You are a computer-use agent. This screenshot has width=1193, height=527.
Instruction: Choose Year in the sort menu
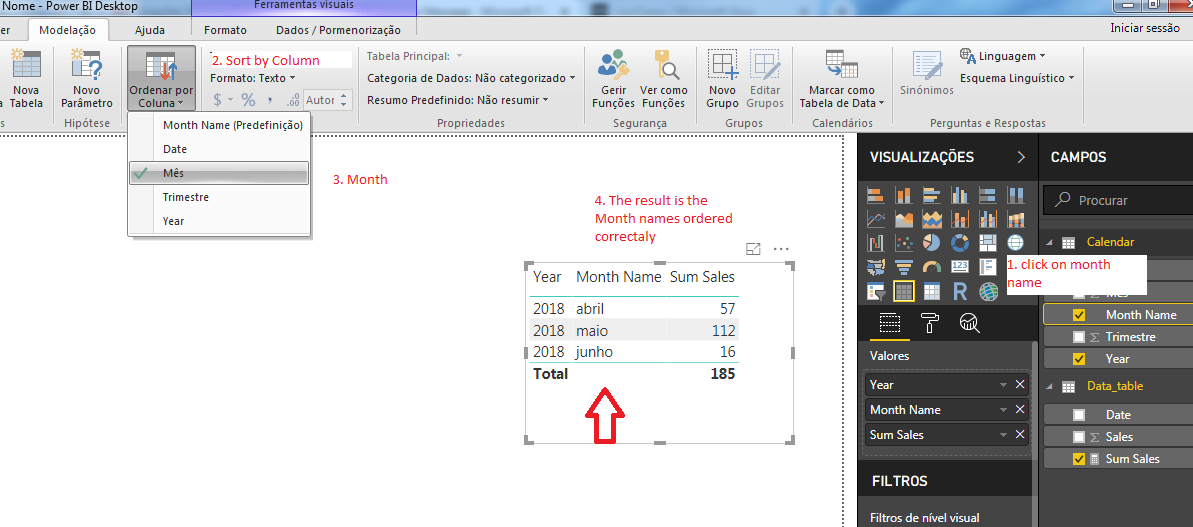219,221
